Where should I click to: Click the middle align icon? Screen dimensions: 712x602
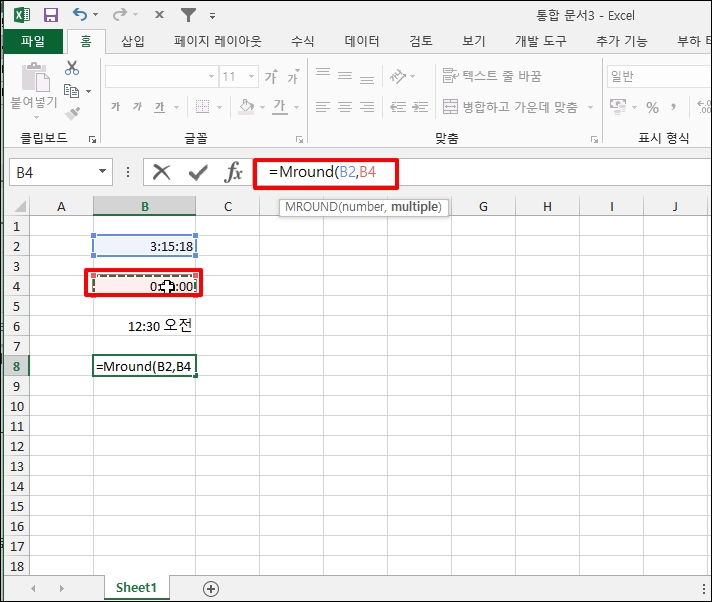pyautogui.click(x=345, y=76)
